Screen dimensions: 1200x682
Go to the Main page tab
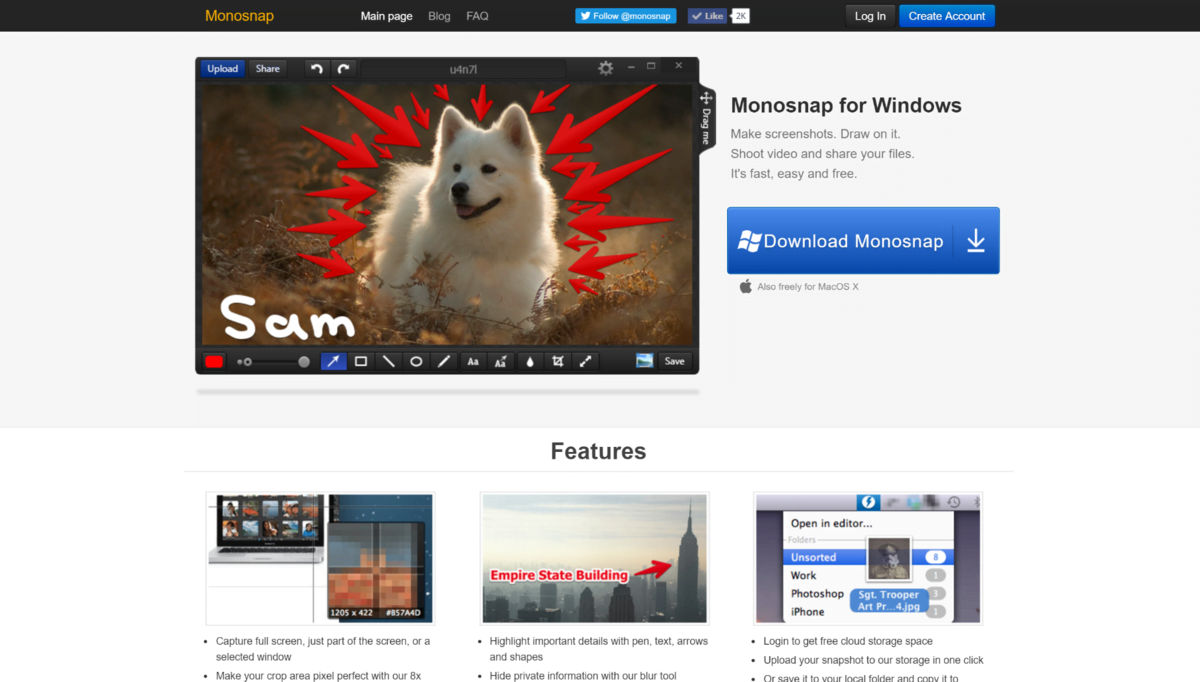point(387,16)
